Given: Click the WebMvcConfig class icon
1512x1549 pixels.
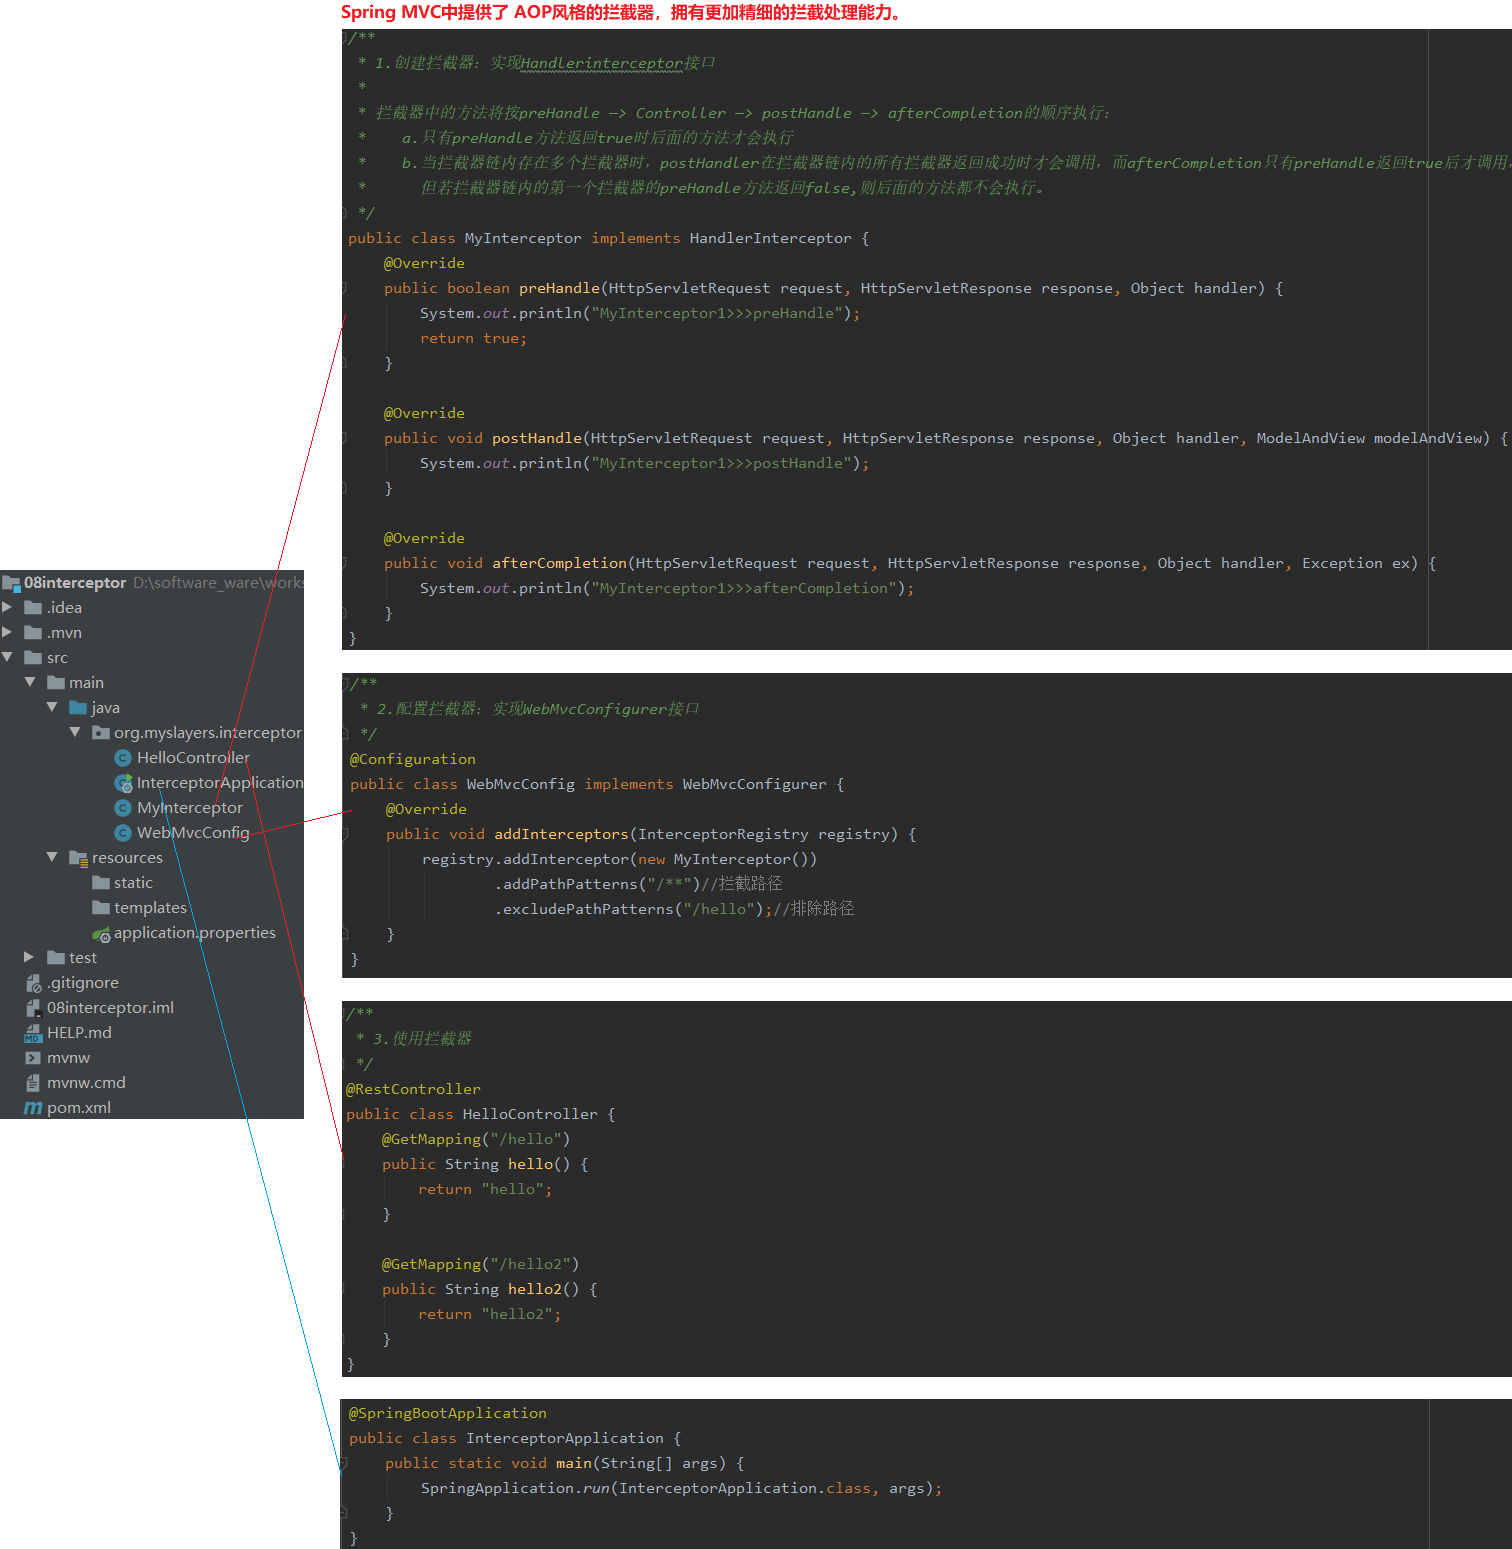Looking at the screenshot, I should [x=123, y=833].
